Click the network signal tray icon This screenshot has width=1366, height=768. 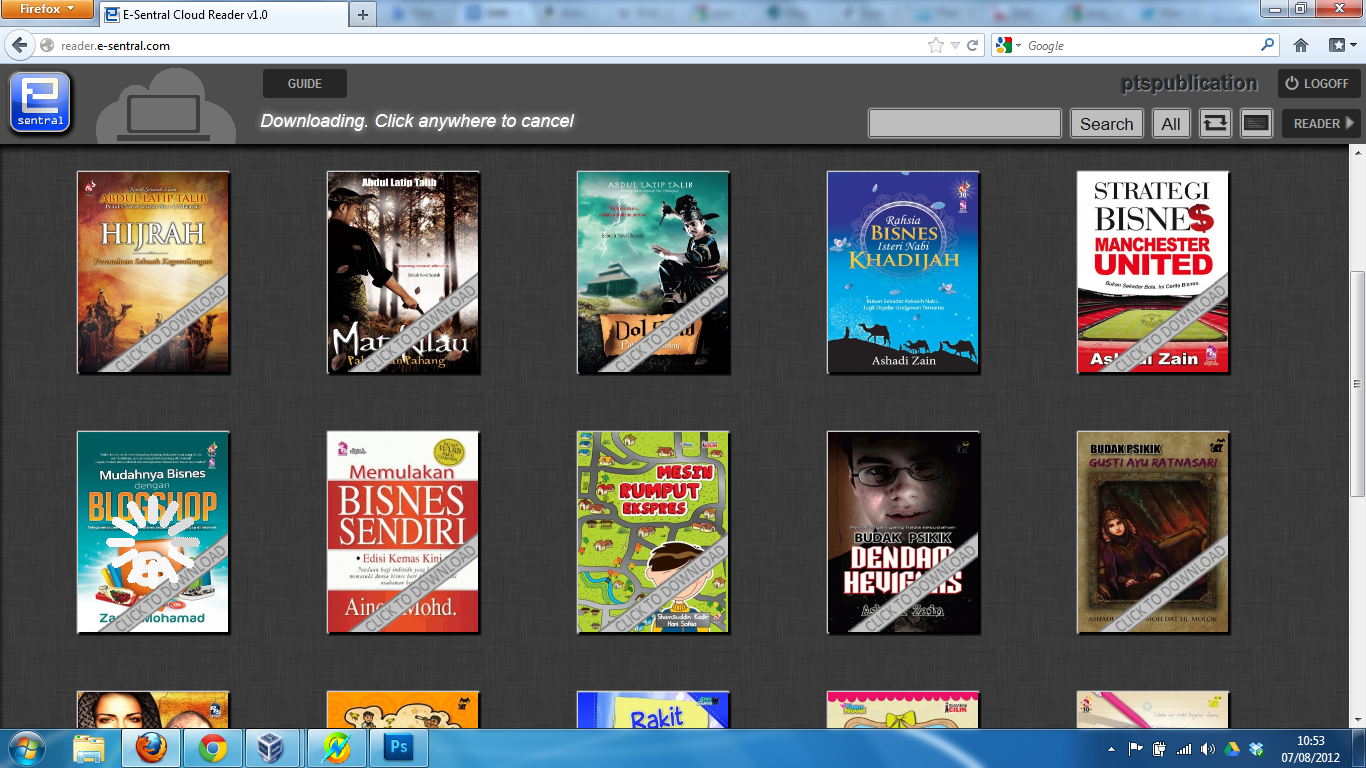tap(1184, 748)
